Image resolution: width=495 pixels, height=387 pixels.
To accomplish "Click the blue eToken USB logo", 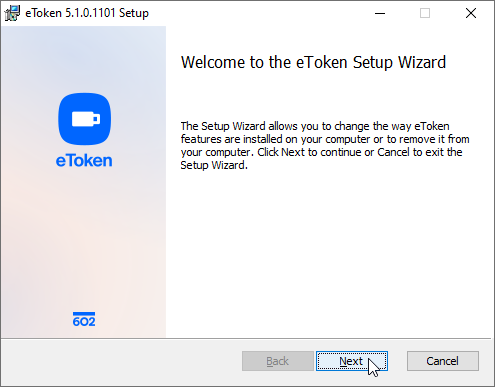I will [85, 119].
